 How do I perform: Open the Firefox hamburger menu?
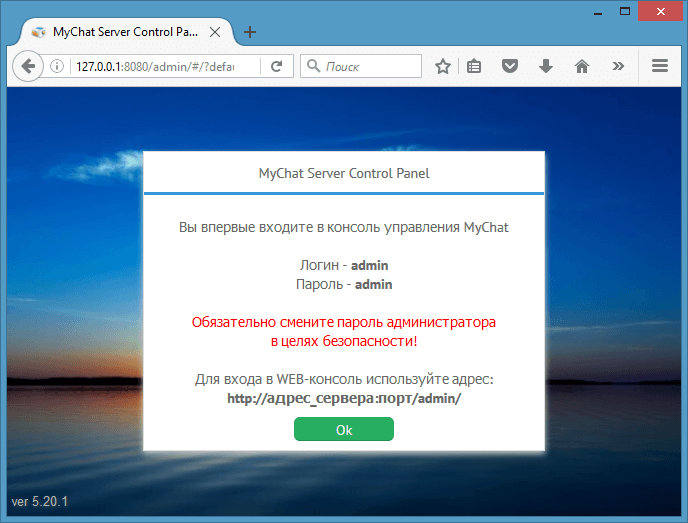(659, 67)
